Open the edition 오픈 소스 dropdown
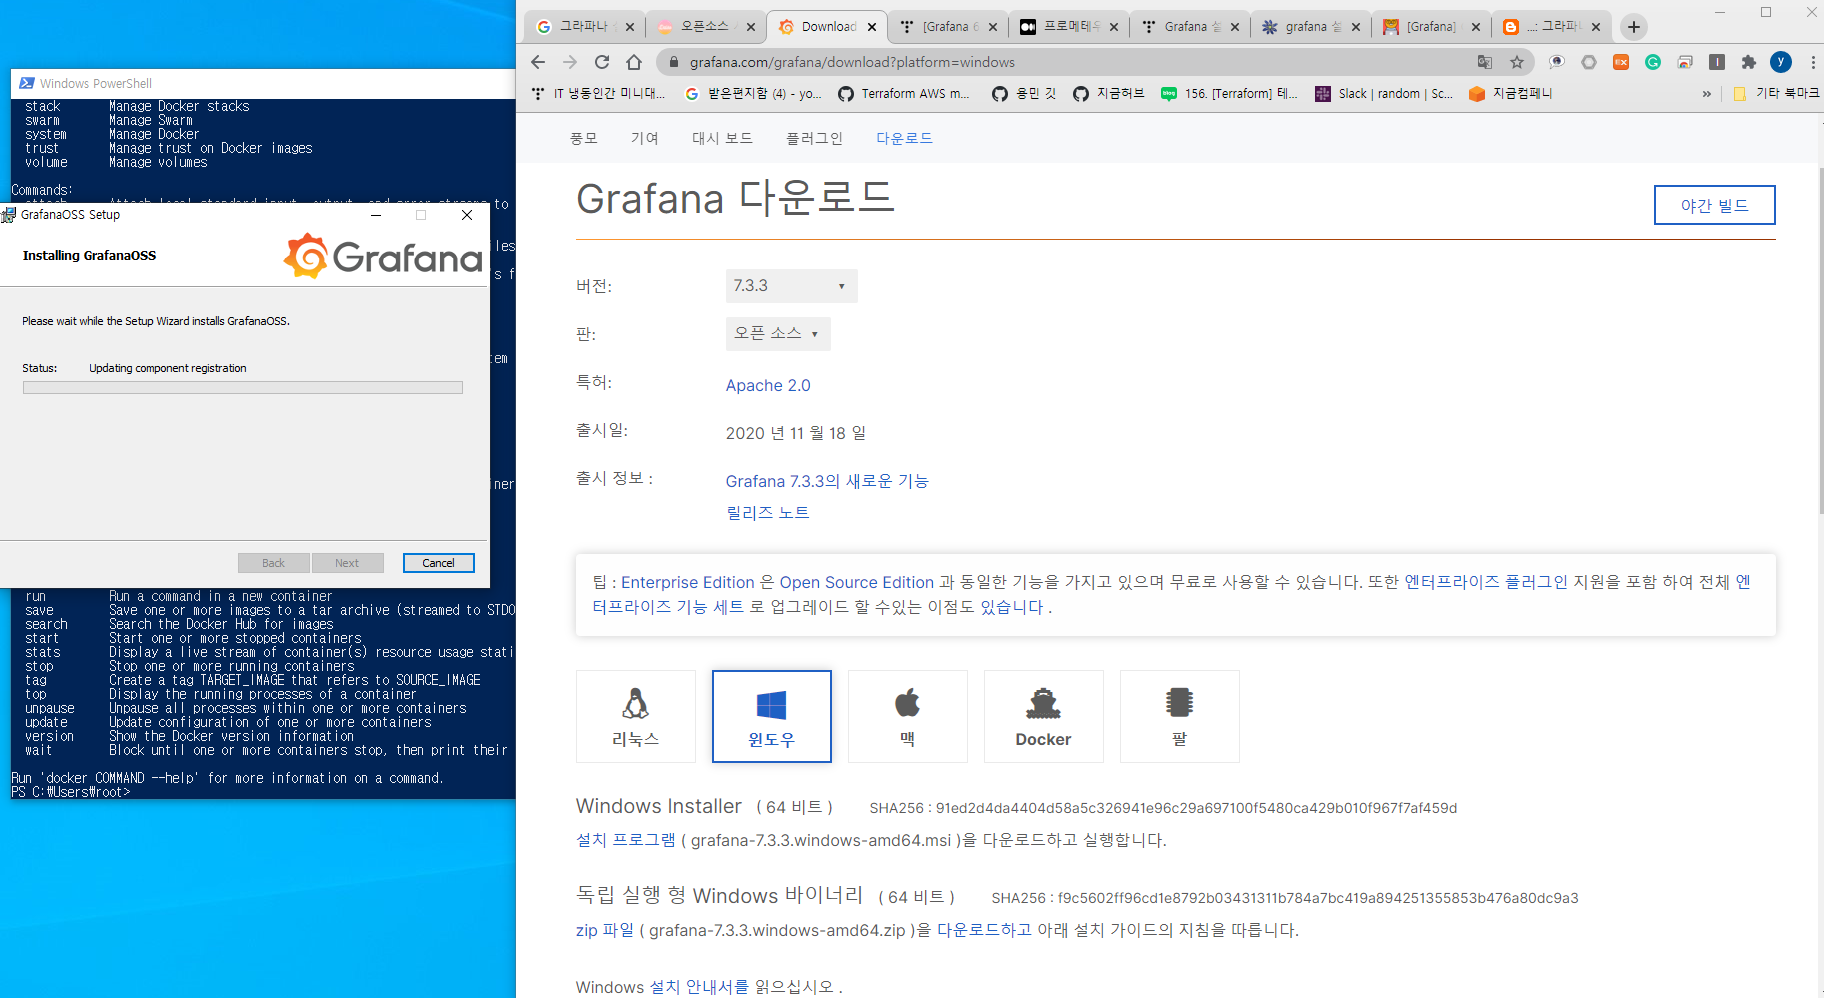Screen dimensions: 1824x998 pos(778,334)
